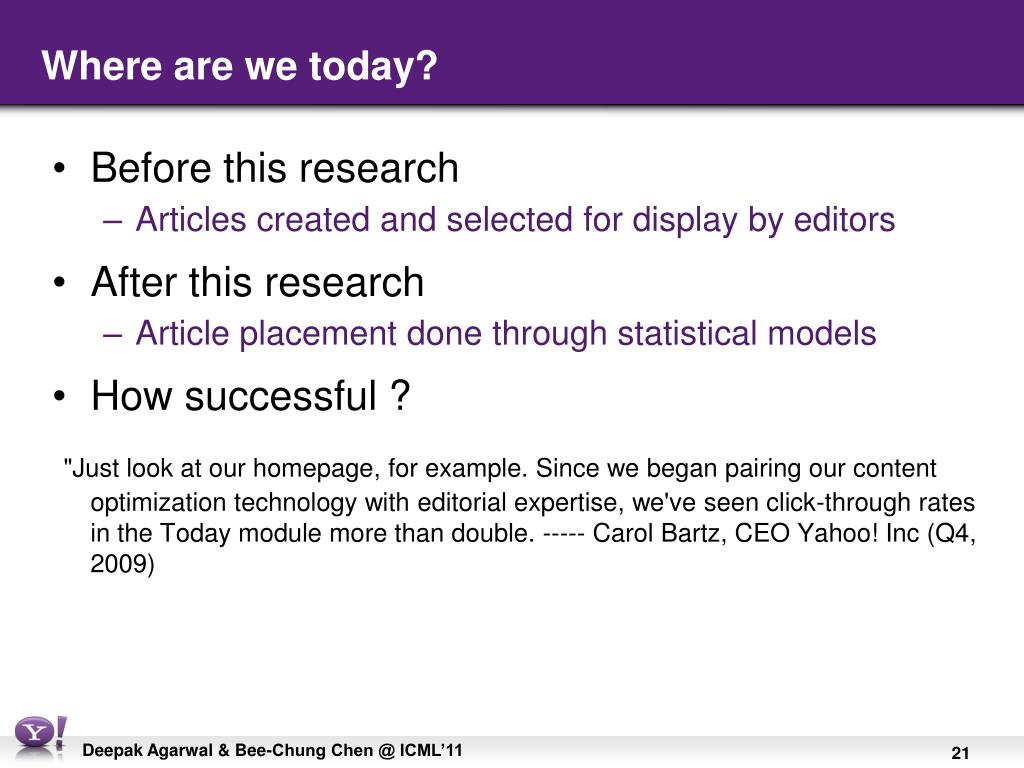Select the 'After this research' bullet text

point(257,282)
